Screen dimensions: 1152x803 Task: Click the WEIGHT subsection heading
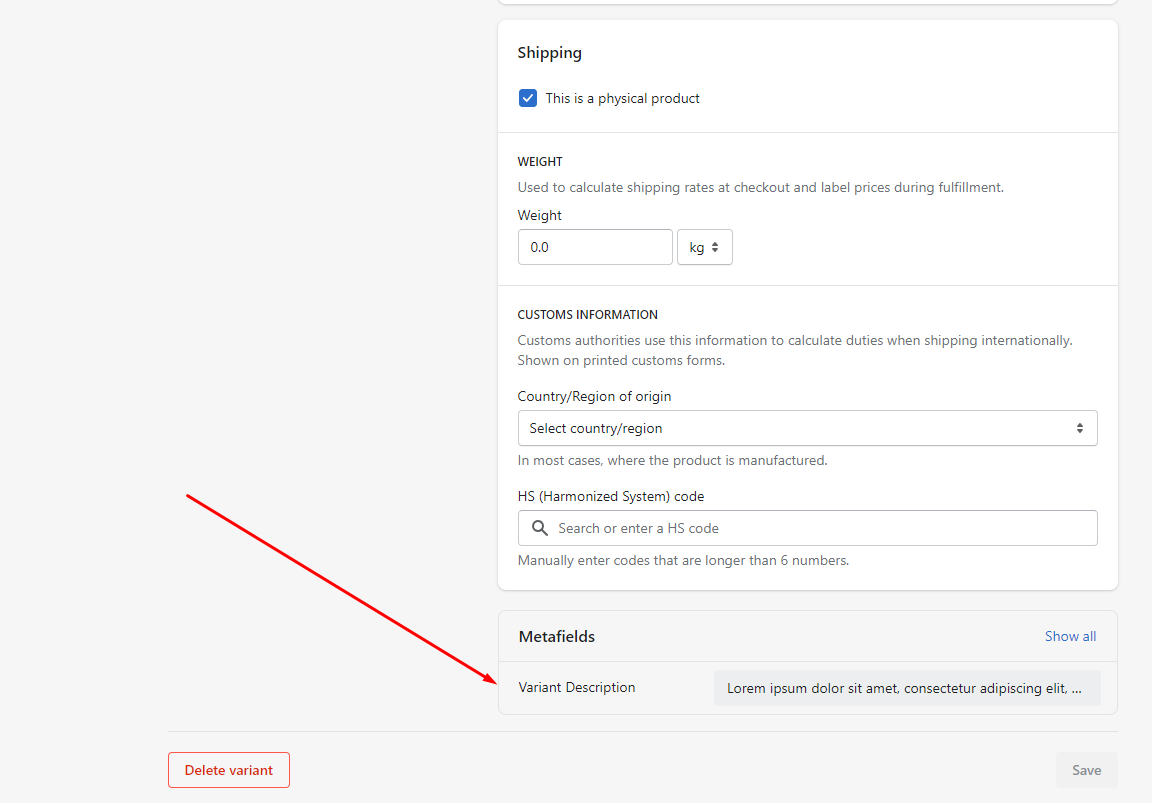540,161
